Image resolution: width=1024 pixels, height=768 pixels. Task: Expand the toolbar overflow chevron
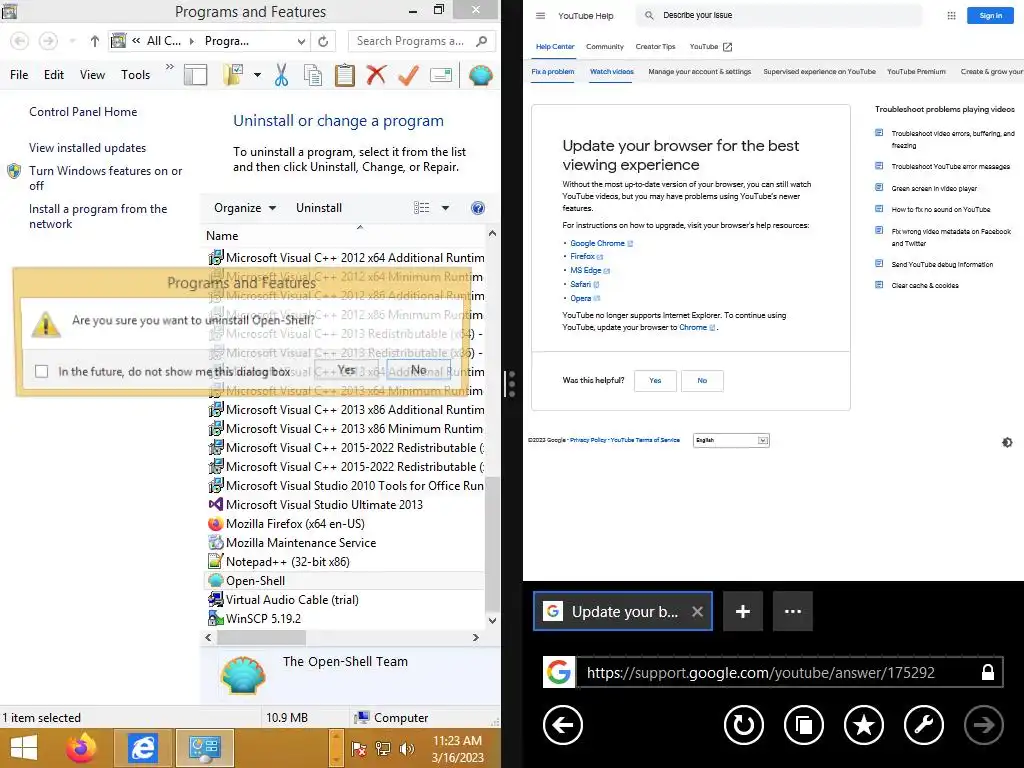tap(170, 67)
